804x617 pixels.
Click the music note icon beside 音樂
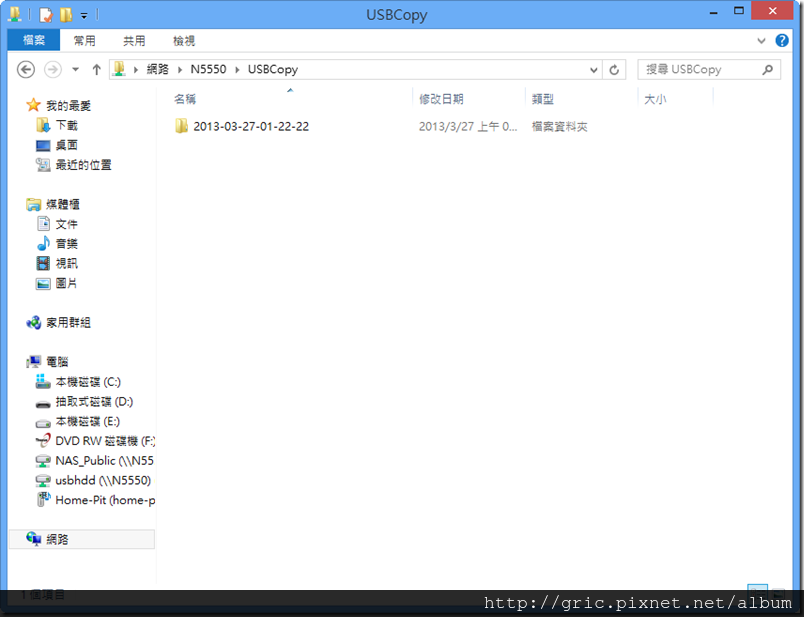pos(43,243)
